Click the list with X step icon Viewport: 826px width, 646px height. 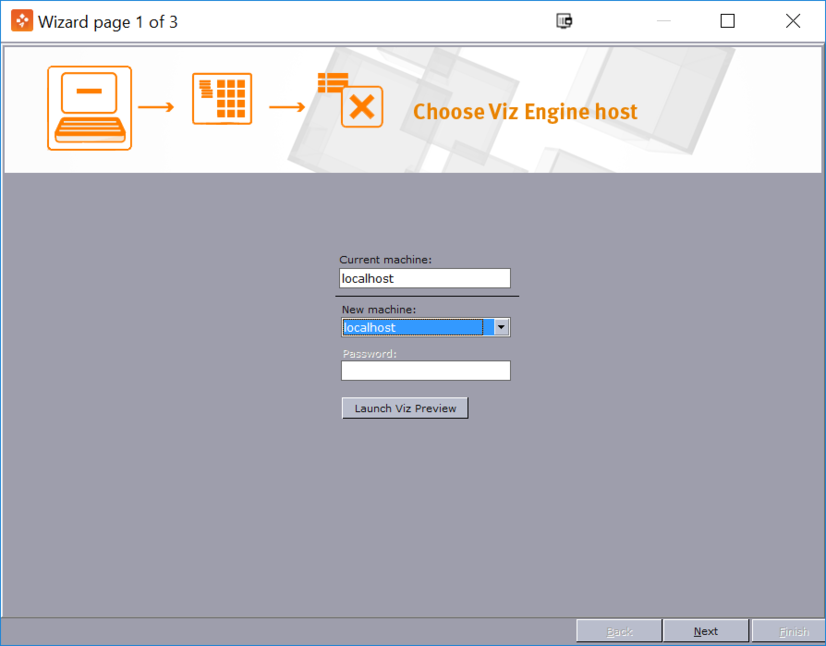tap(350, 100)
